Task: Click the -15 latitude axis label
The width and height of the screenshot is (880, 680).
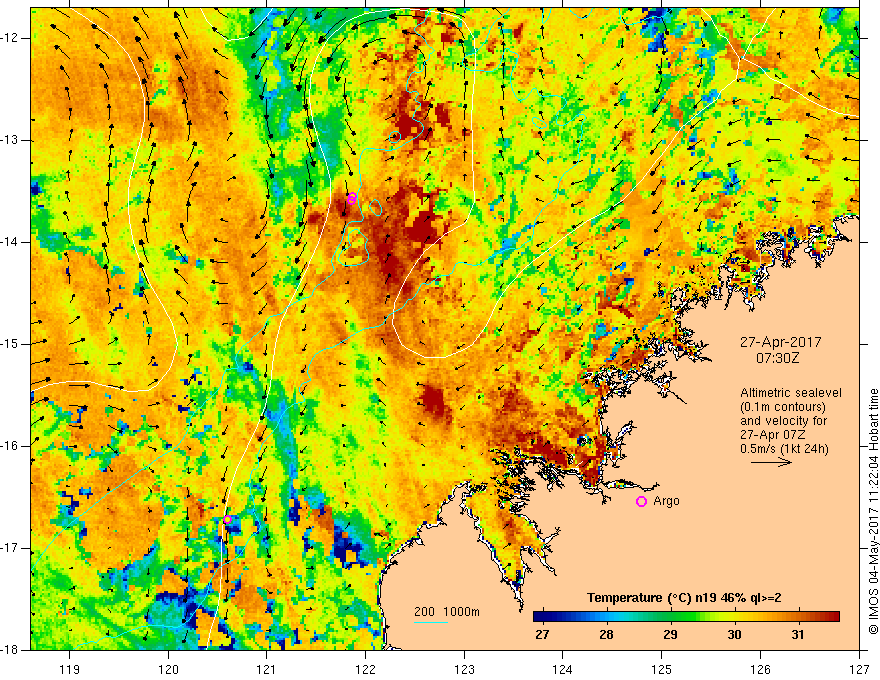Action: (x=10, y=344)
